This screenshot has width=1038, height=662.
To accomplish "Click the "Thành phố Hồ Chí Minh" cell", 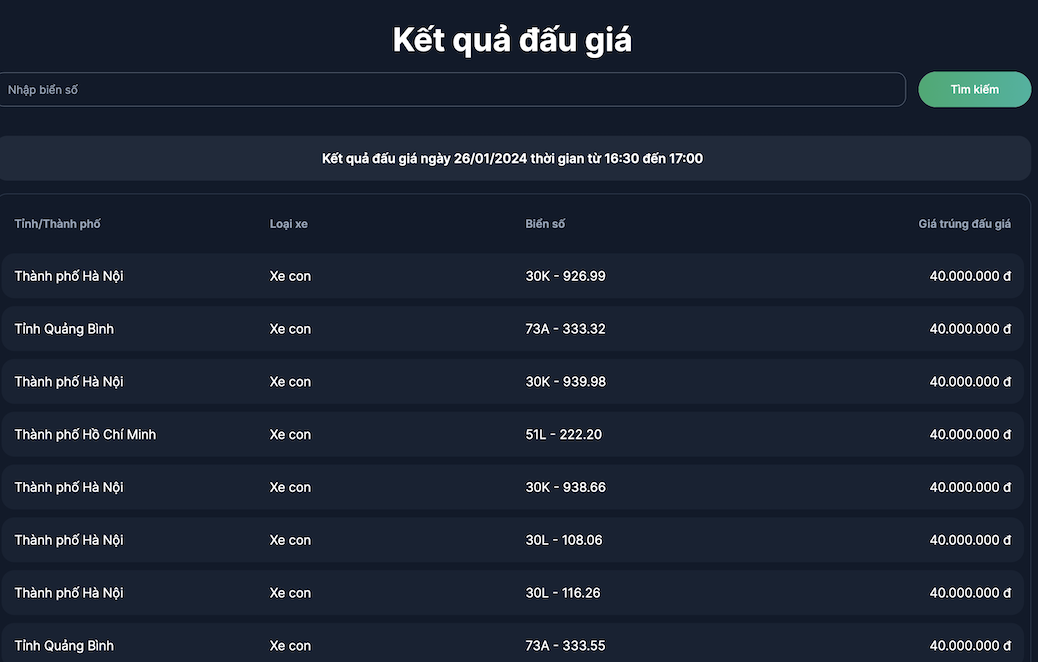I will point(85,435).
